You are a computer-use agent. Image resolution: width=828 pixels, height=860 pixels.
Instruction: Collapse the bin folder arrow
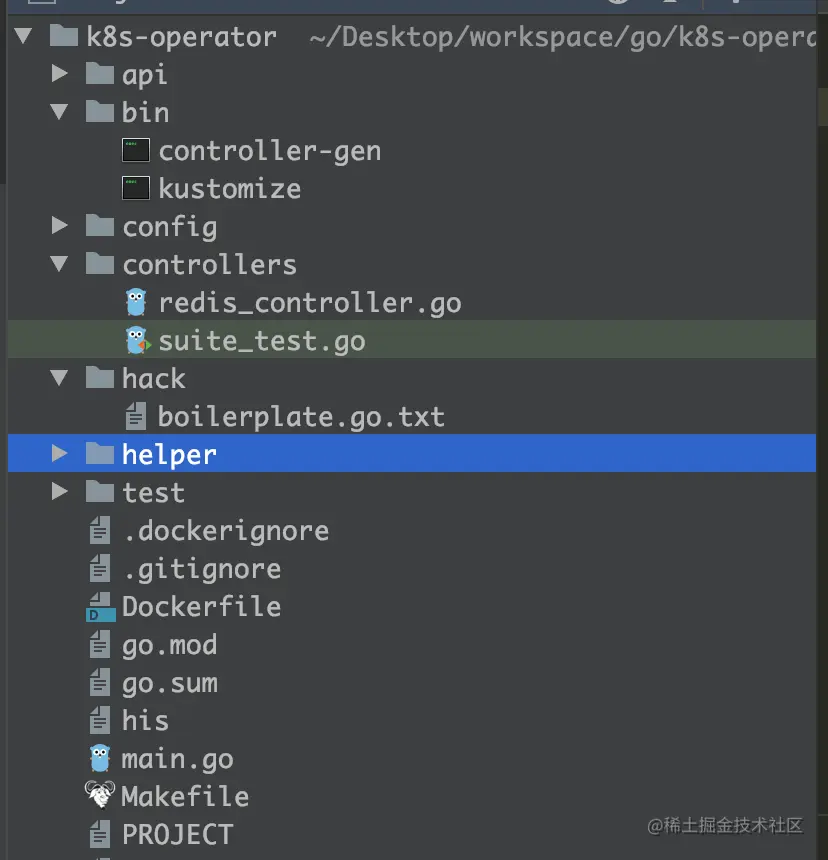[59, 112]
